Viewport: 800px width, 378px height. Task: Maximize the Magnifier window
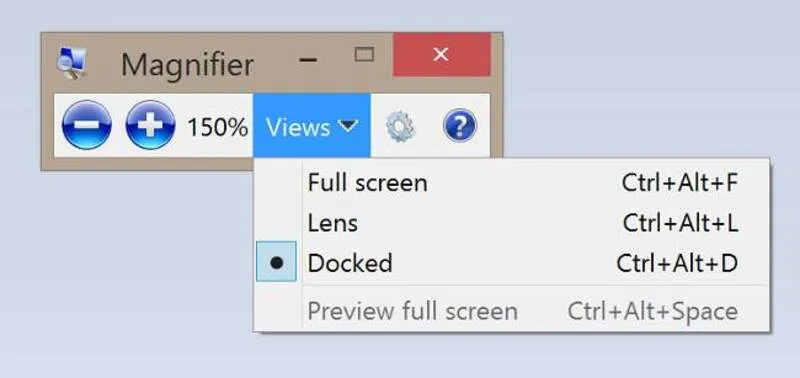(x=364, y=54)
